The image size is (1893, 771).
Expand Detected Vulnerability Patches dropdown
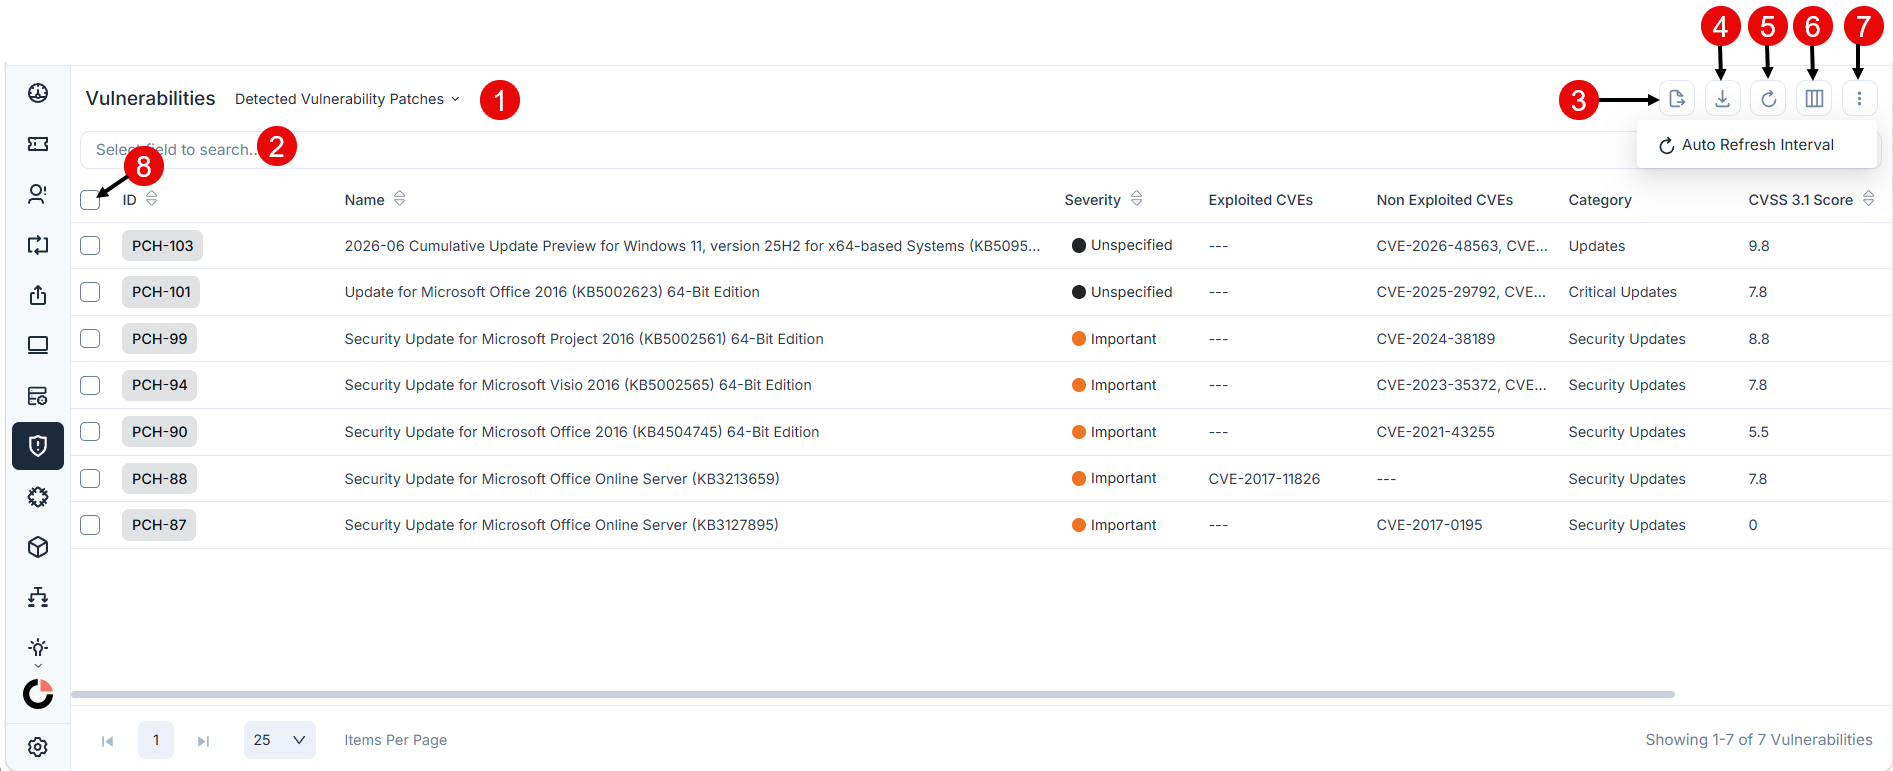click(347, 99)
